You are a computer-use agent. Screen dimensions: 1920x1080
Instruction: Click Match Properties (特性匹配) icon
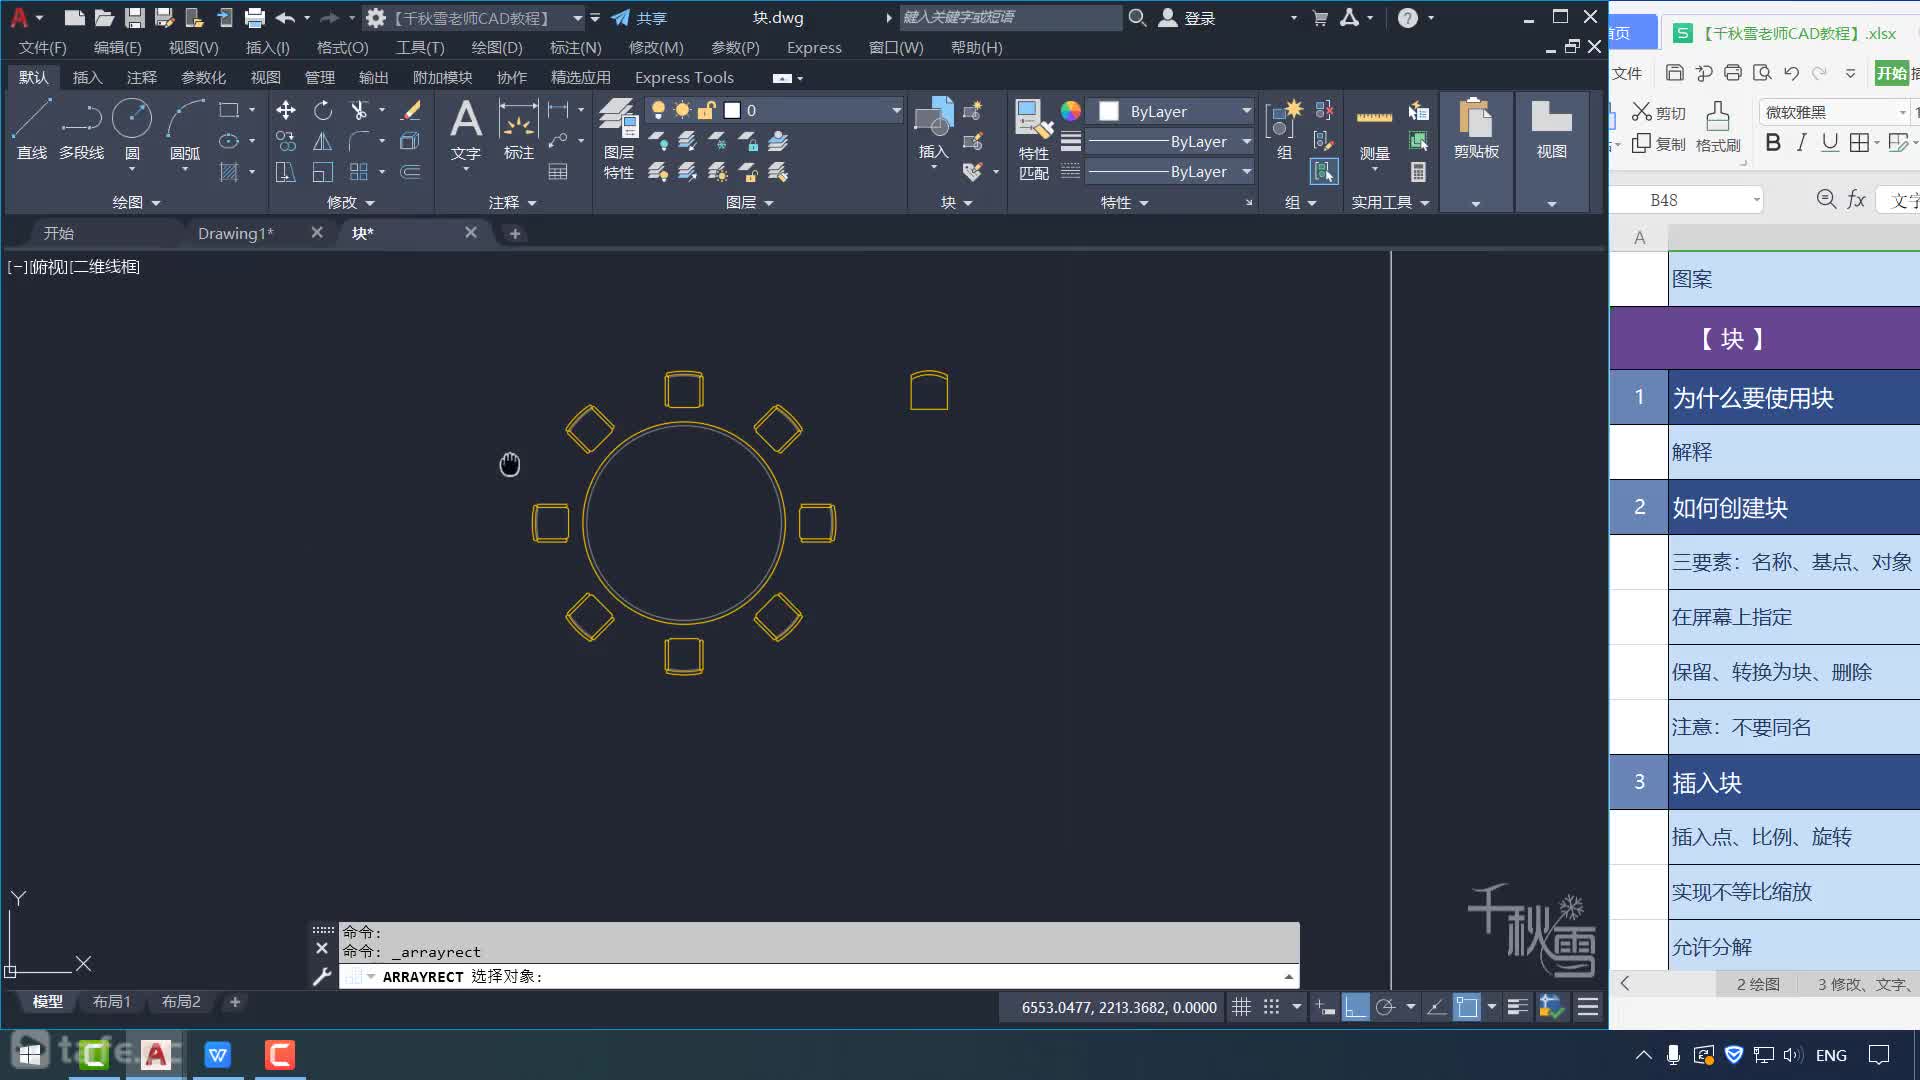click(x=1034, y=139)
